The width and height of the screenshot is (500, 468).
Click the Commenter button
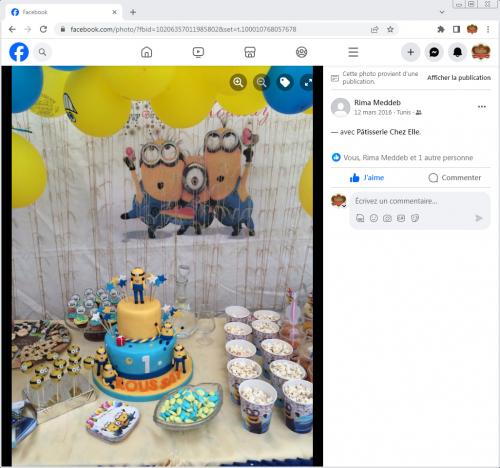[x=455, y=178]
